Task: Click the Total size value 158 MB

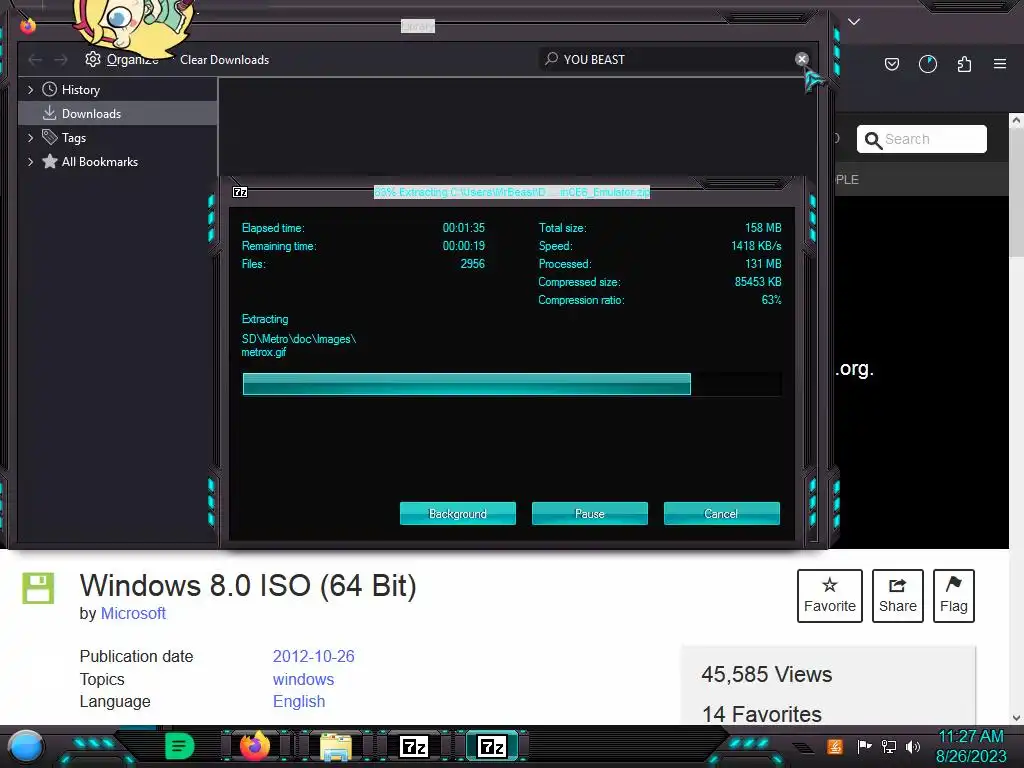Action: point(763,228)
